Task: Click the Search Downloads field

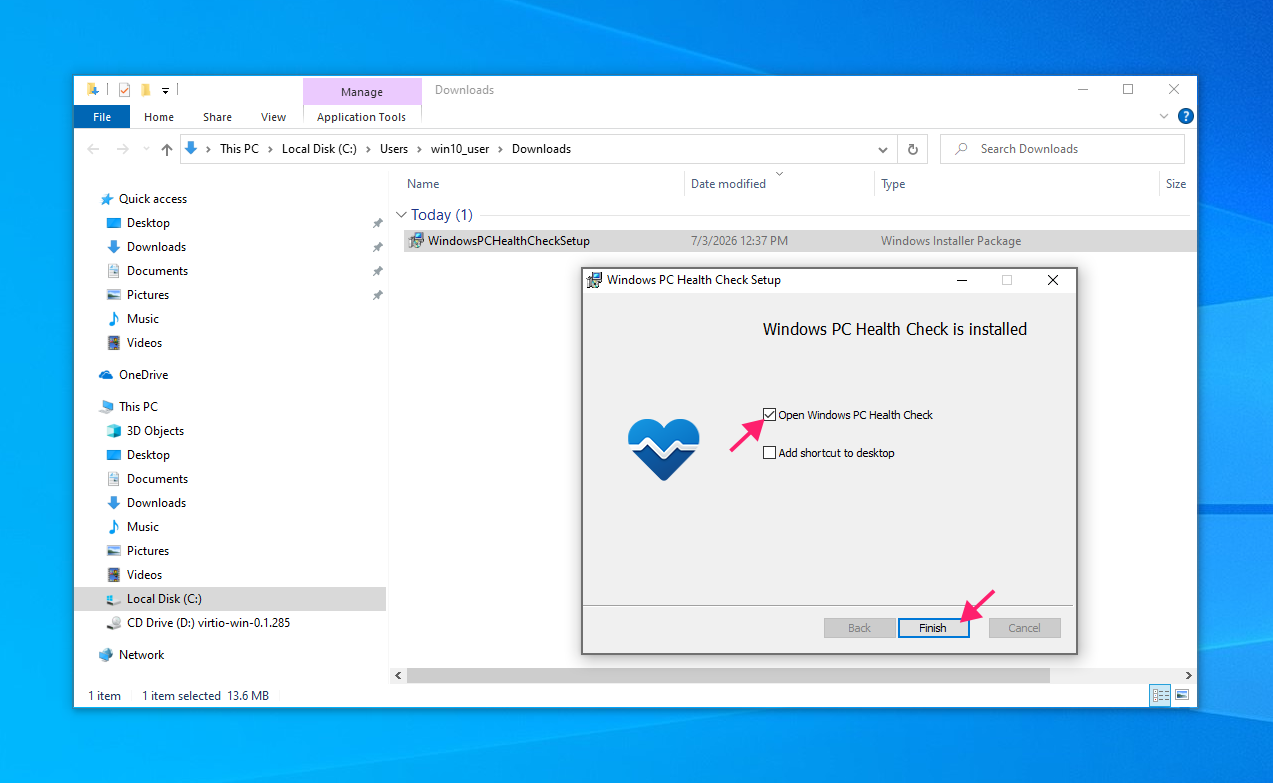Action: (x=1062, y=149)
